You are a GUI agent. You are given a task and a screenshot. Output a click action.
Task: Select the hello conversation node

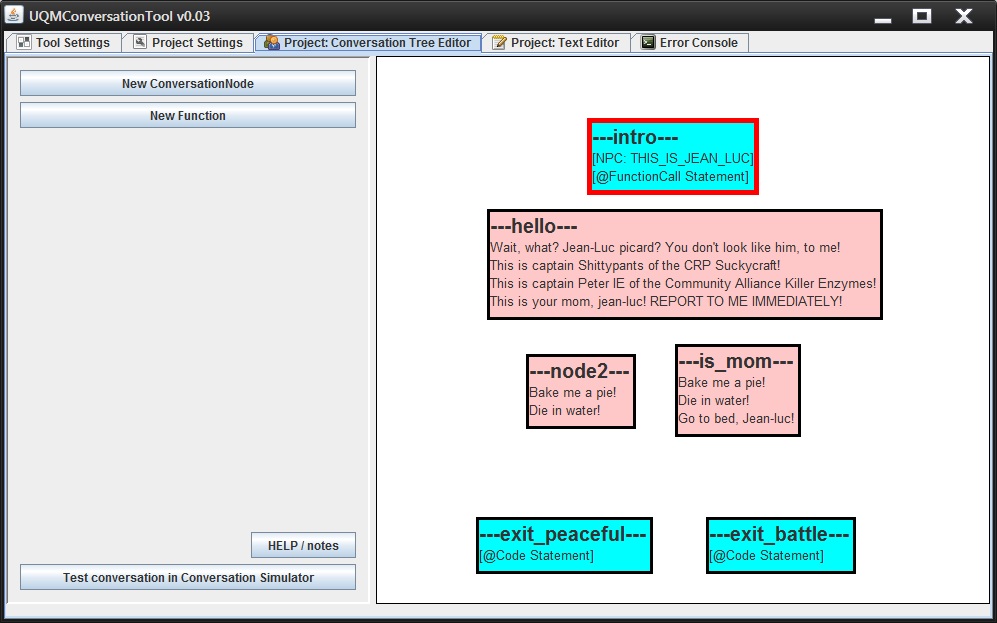point(684,265)
